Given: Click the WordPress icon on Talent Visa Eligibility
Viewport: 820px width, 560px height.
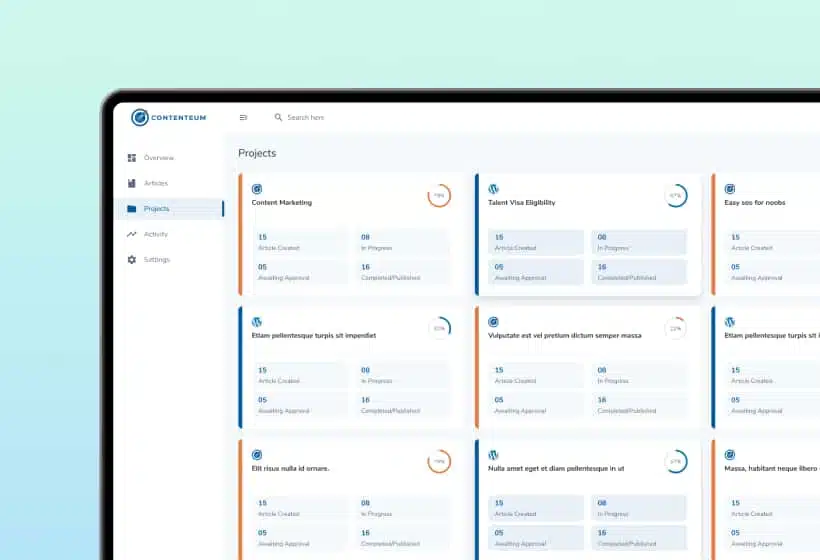Looking at the screenshot, I should [x=493, y=189].
